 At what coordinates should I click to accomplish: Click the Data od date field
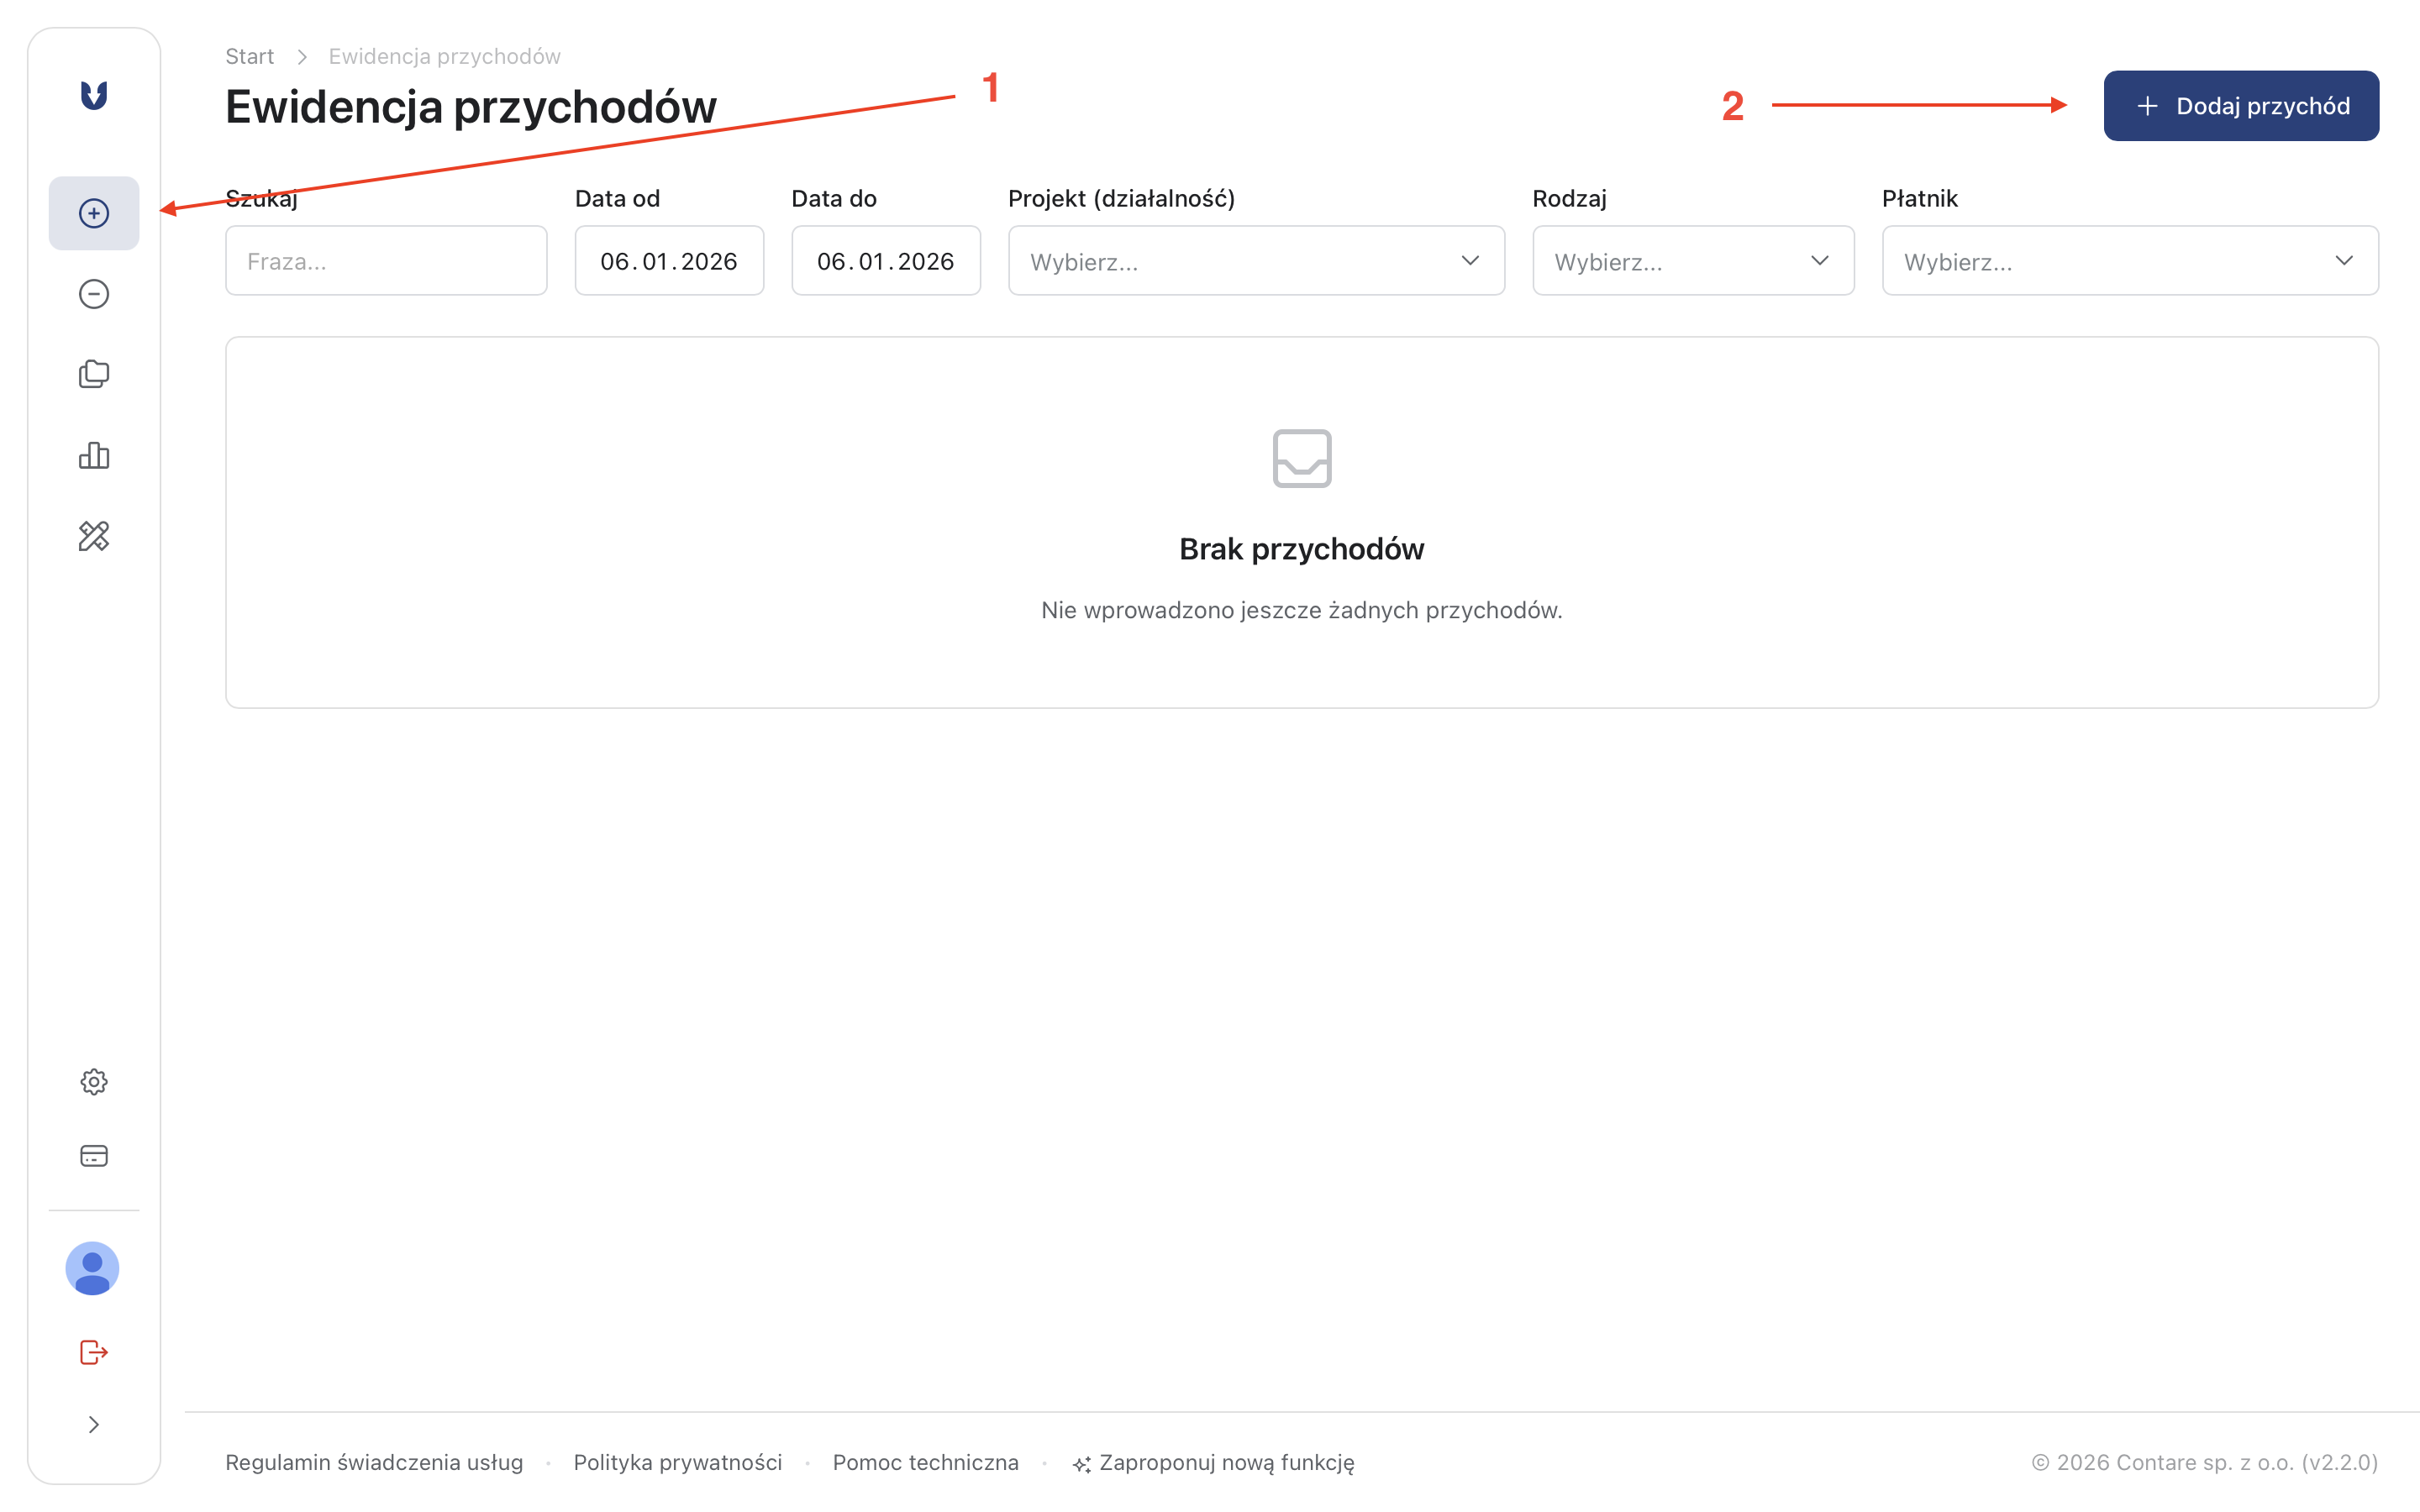pyautogui.click(x=669, y=261)
